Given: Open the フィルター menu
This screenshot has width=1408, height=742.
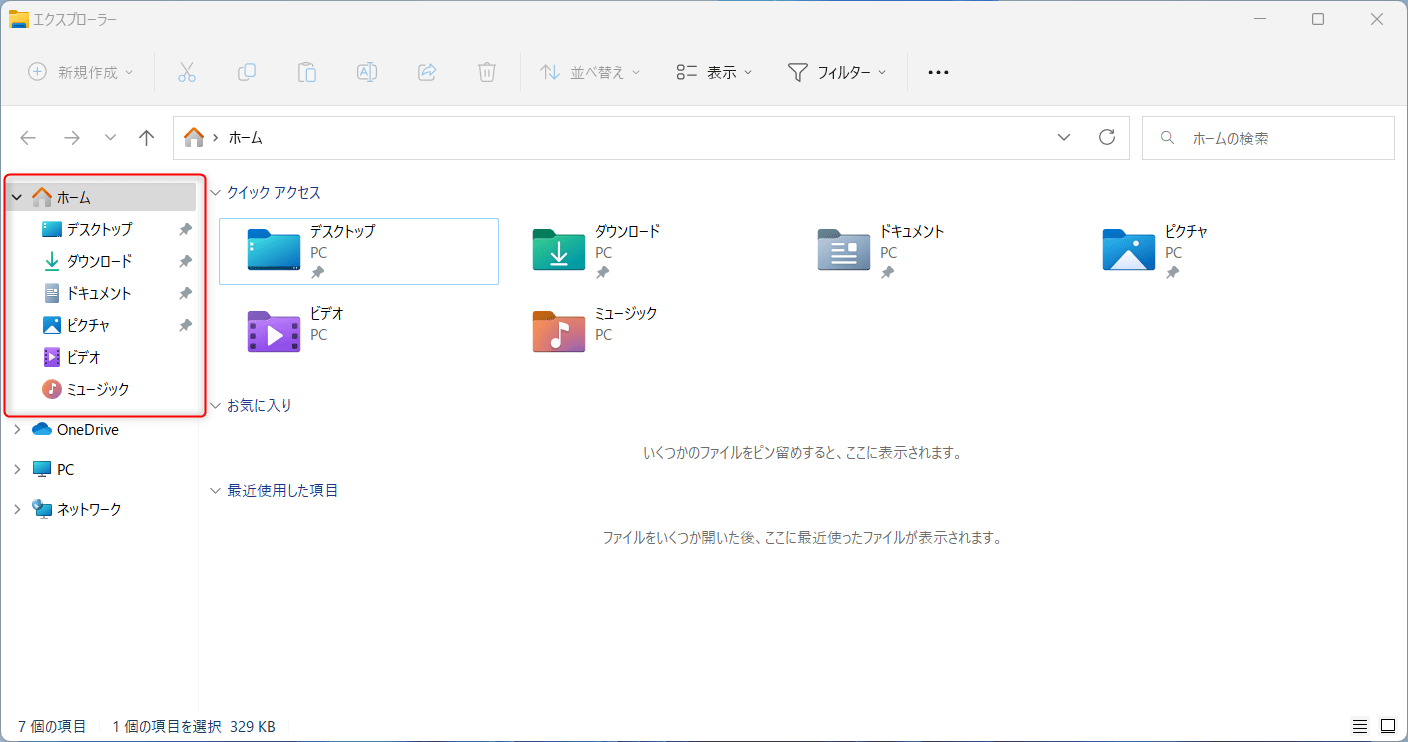Looking at the screenshot, I should tap(837, 72).
